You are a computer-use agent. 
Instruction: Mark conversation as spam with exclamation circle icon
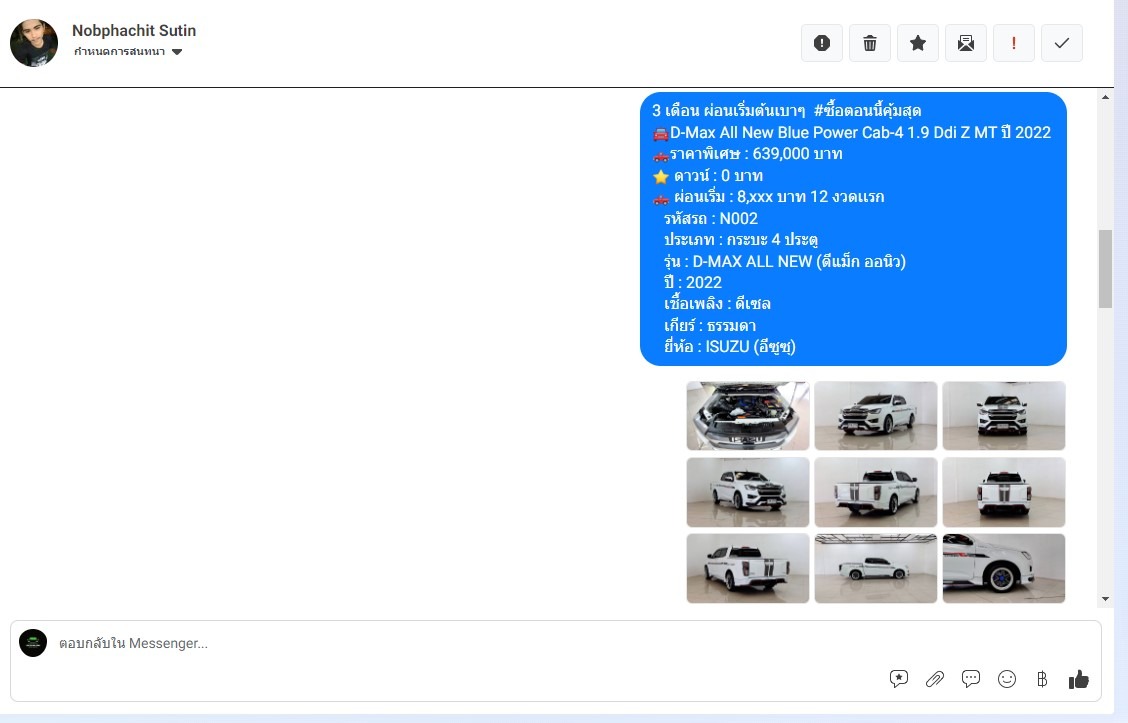822,43
